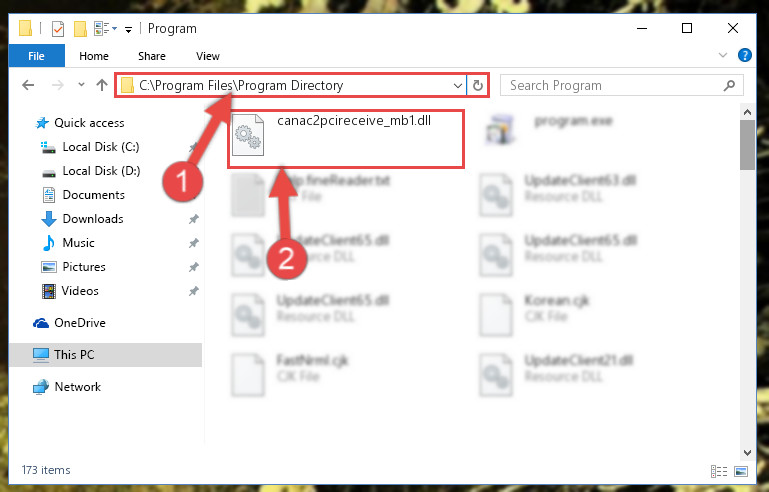This screenshot has height=492, width=769.
Task: Switch to details view in status bar
Action: click(719, 471)
